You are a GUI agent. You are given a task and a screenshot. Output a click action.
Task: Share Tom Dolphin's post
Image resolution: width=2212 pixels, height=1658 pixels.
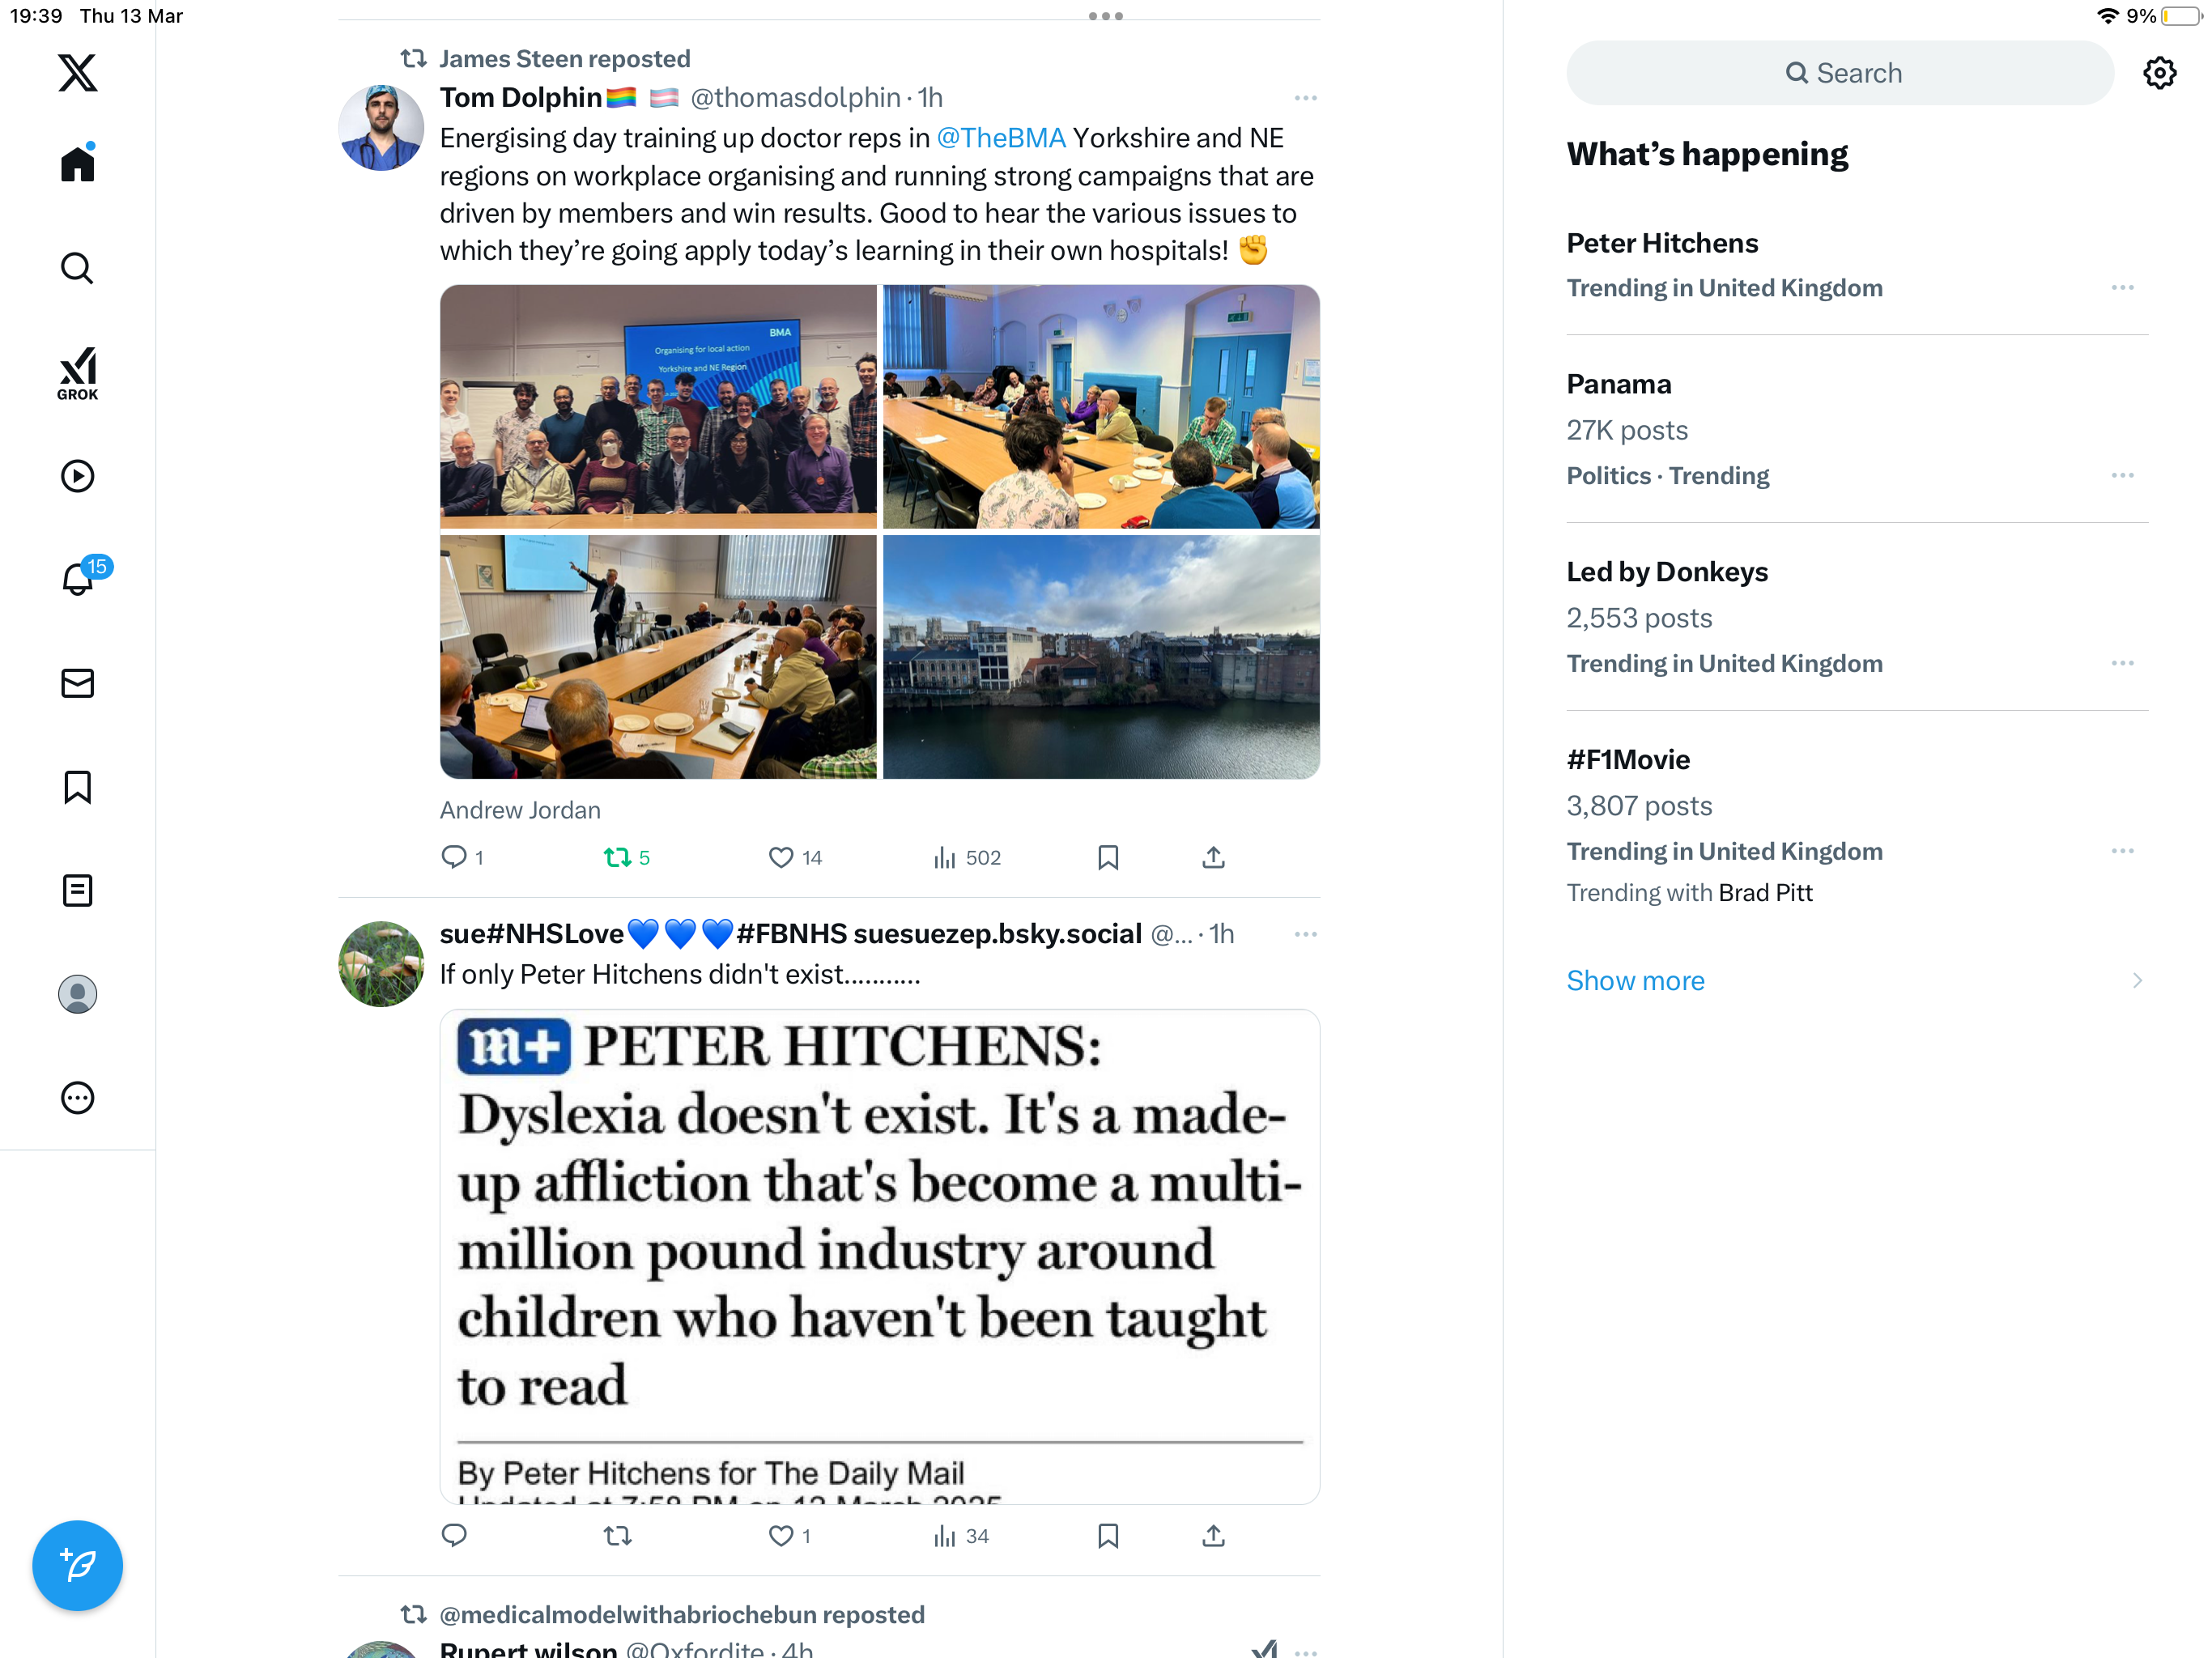(x=1213, y=857)
